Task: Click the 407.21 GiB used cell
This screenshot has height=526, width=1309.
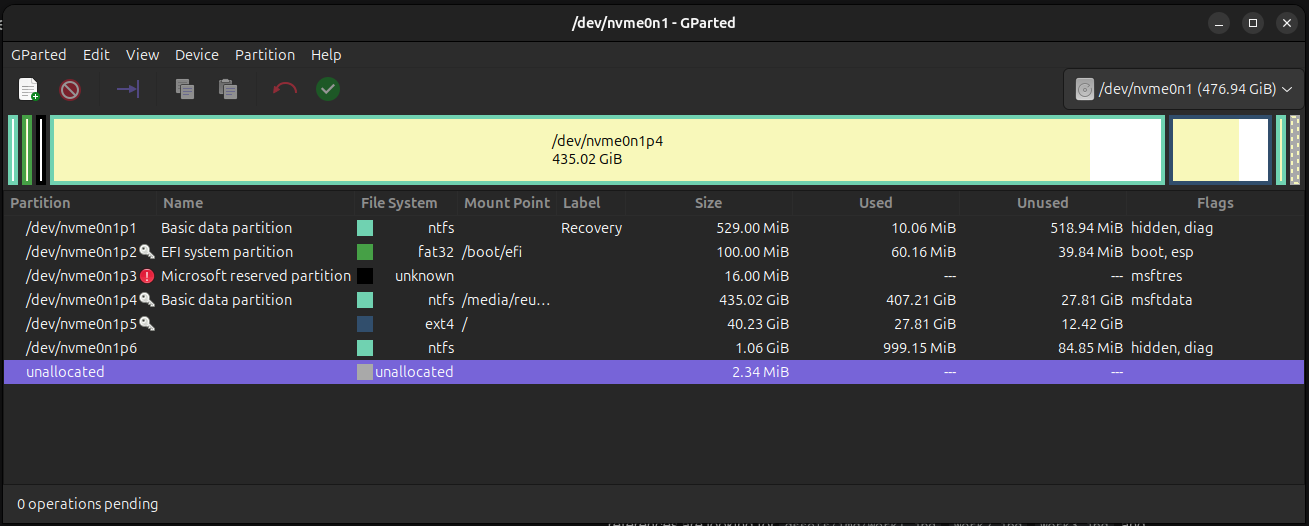Action: [924, 300]
